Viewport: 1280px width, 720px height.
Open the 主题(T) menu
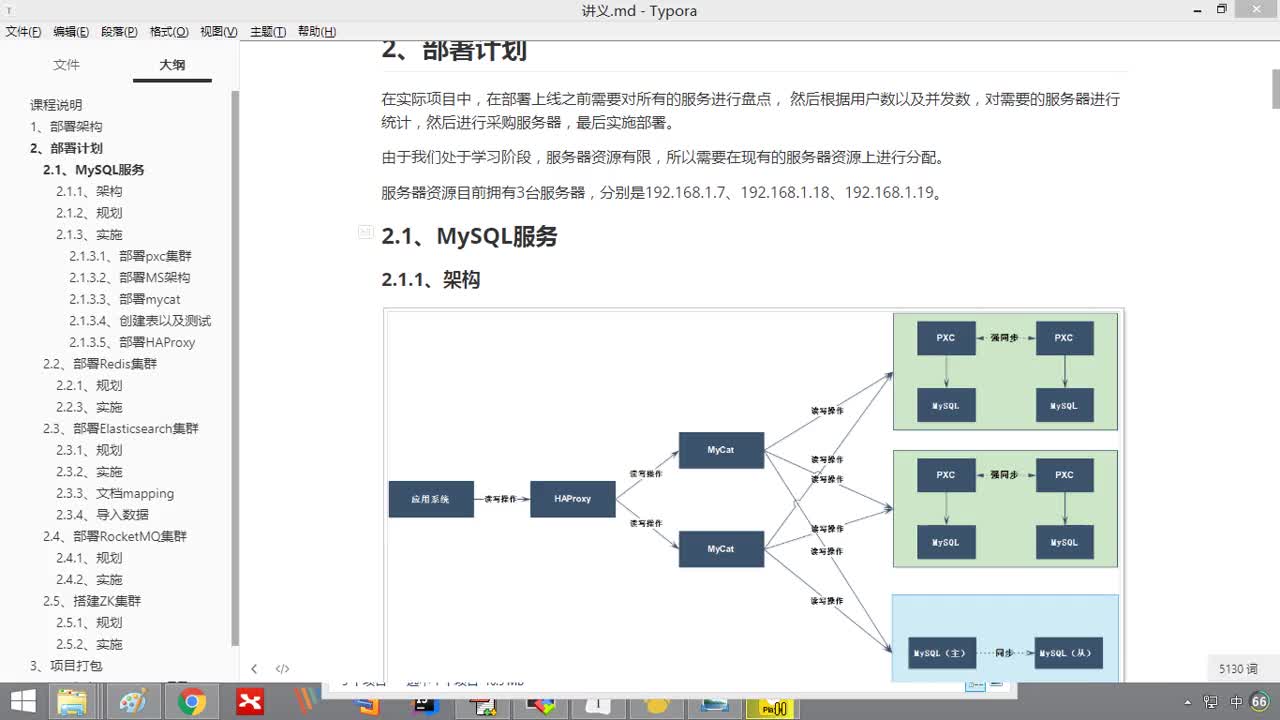pyautogui.click(x=268, y=32)
